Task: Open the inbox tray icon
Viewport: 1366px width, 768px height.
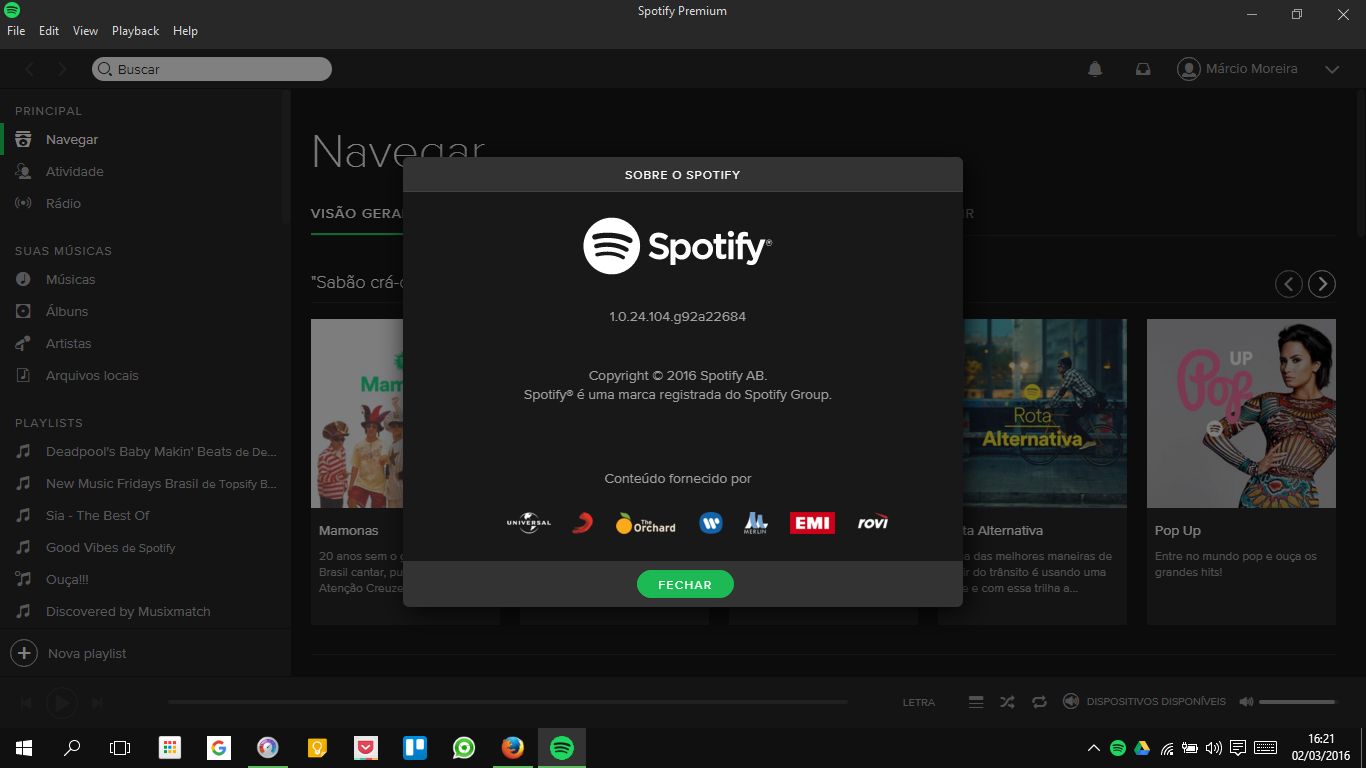Action: point(1143,69)
